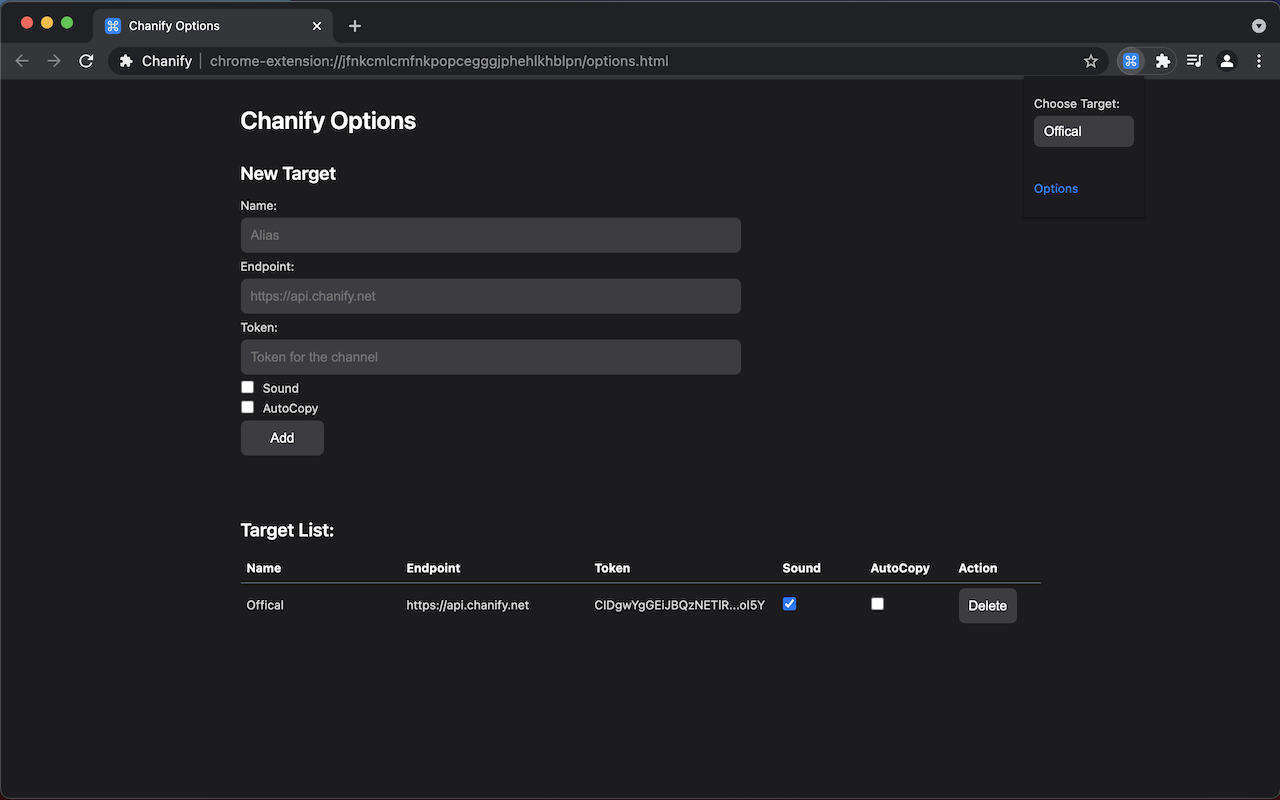Click the media control playlist icon
Screen dimensions: 1280x800
click(1194, 61)
